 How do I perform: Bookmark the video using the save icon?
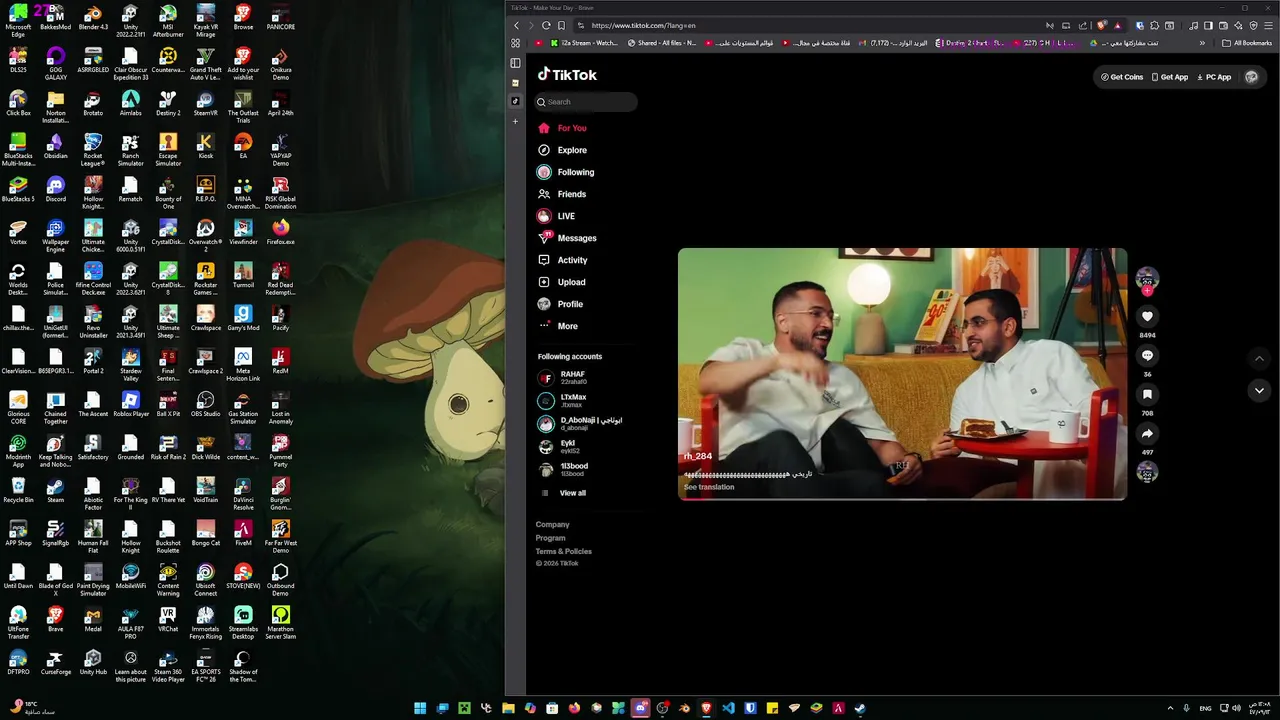[1147, 394]
